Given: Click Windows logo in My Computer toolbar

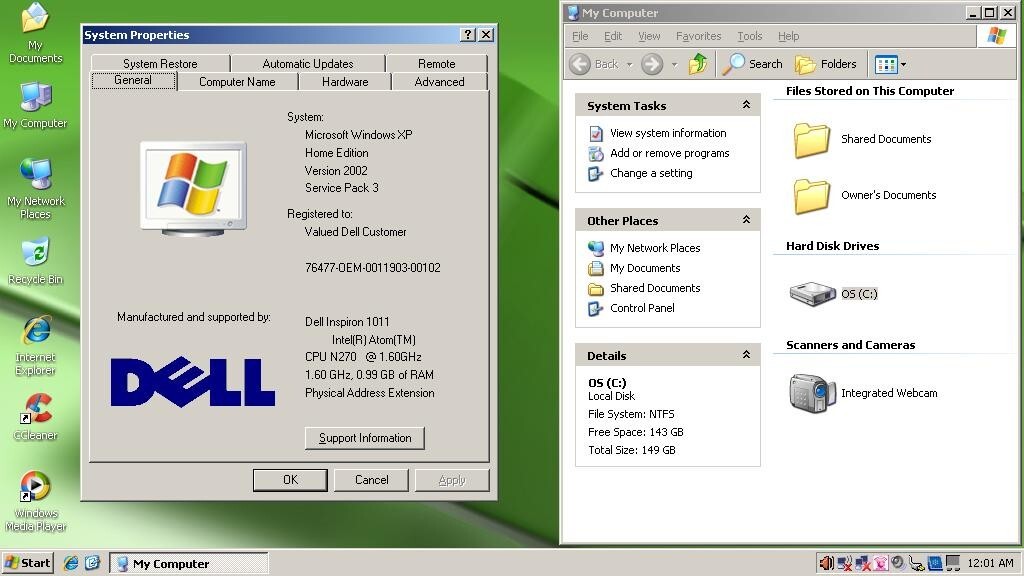Looking at the screenshot, I should (x=996, y=36).
